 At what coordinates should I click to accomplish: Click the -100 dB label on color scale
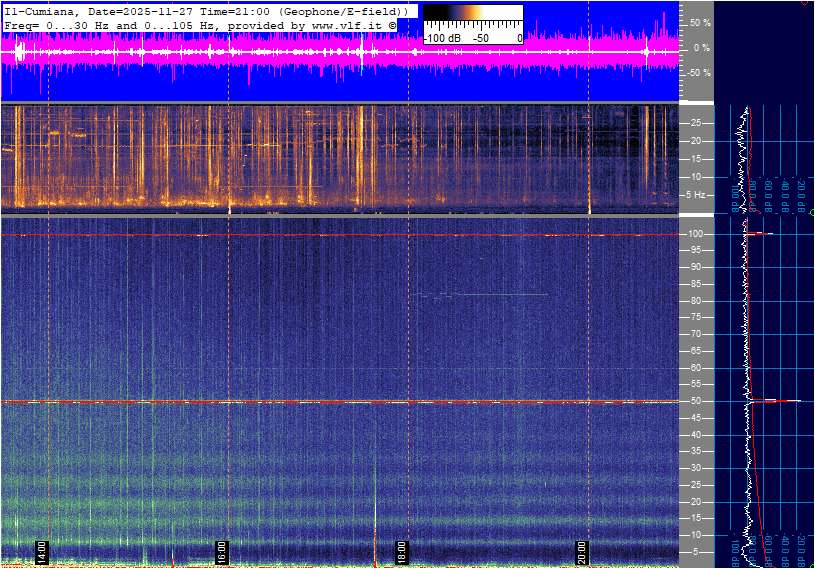pos(441,38)
